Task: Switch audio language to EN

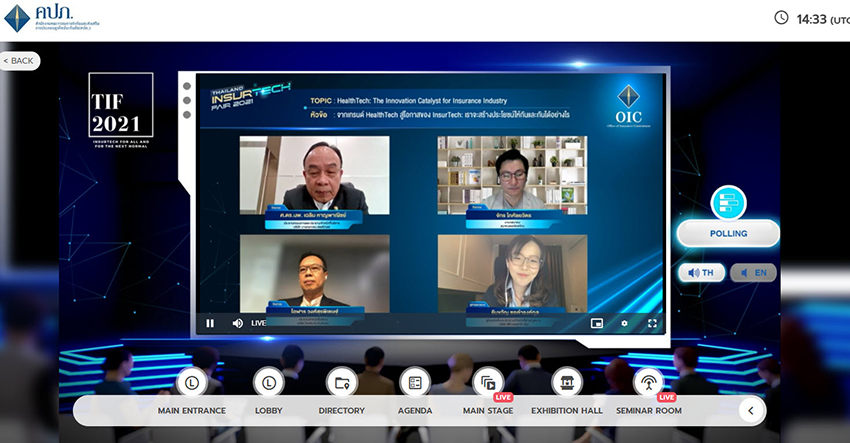Action: tap(754, 272)
